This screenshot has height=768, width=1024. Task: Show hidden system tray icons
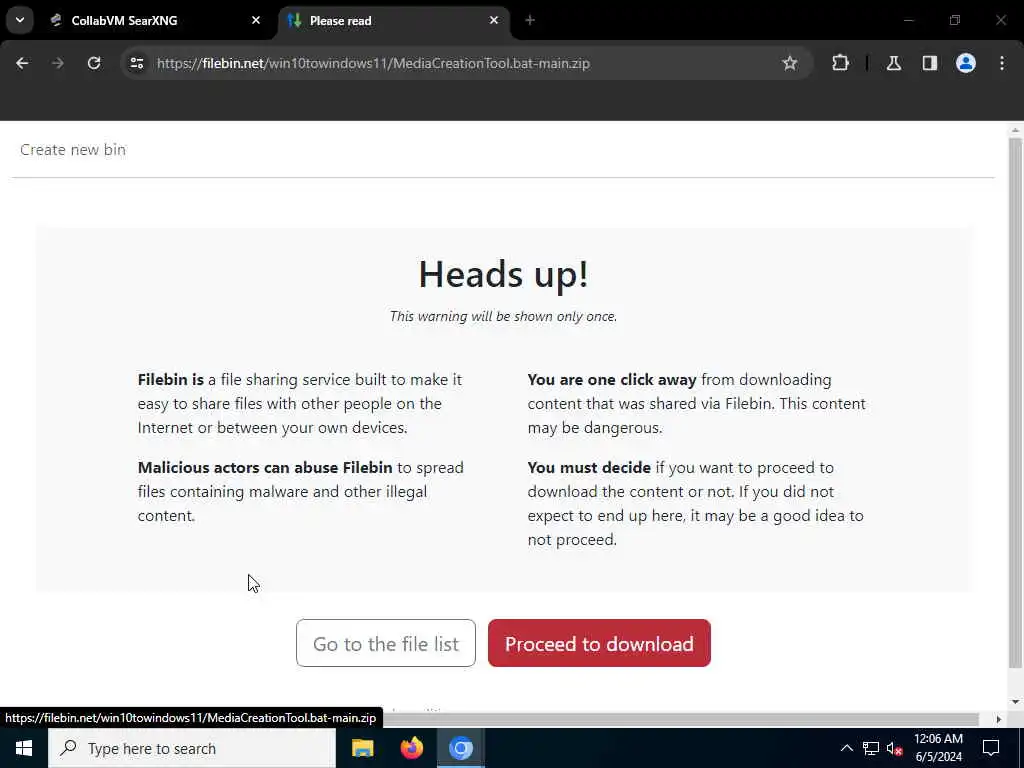[846, 748]
